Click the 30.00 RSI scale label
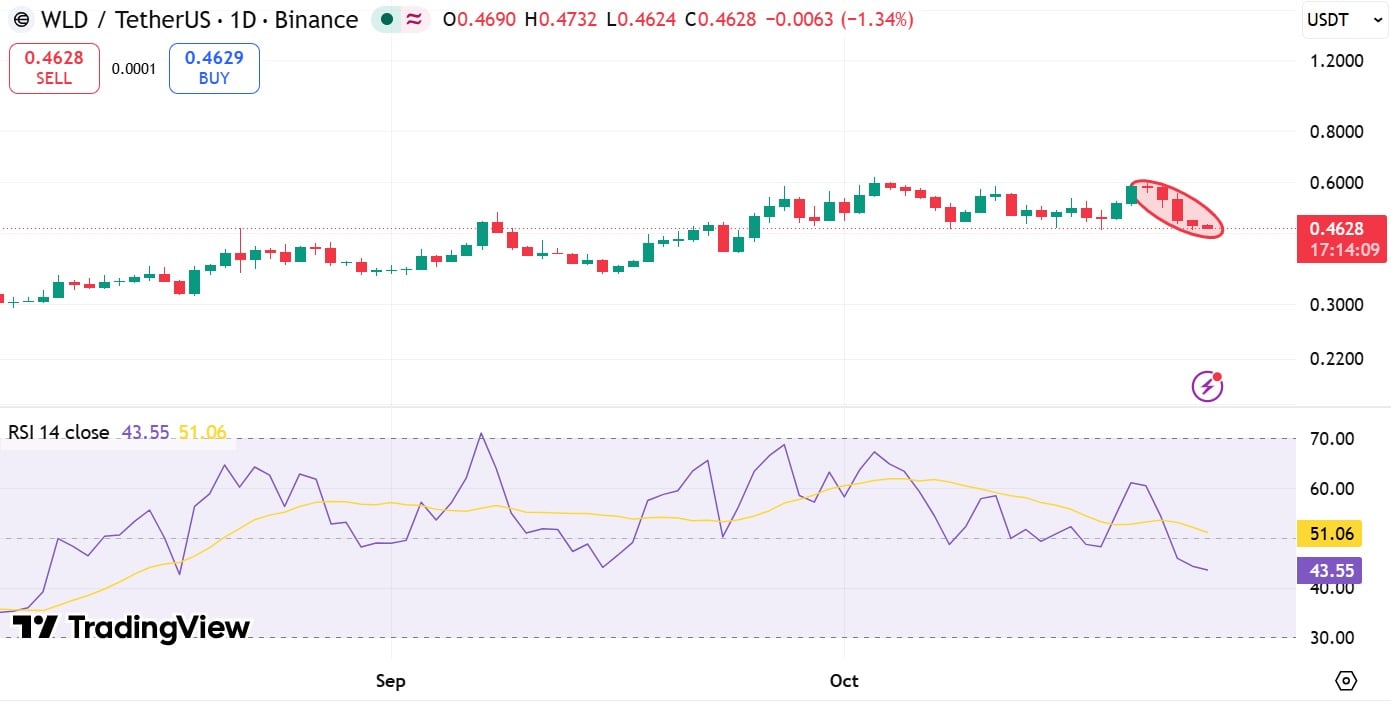The height and width of the screenshot is (705, 1391). [1334, 638]
